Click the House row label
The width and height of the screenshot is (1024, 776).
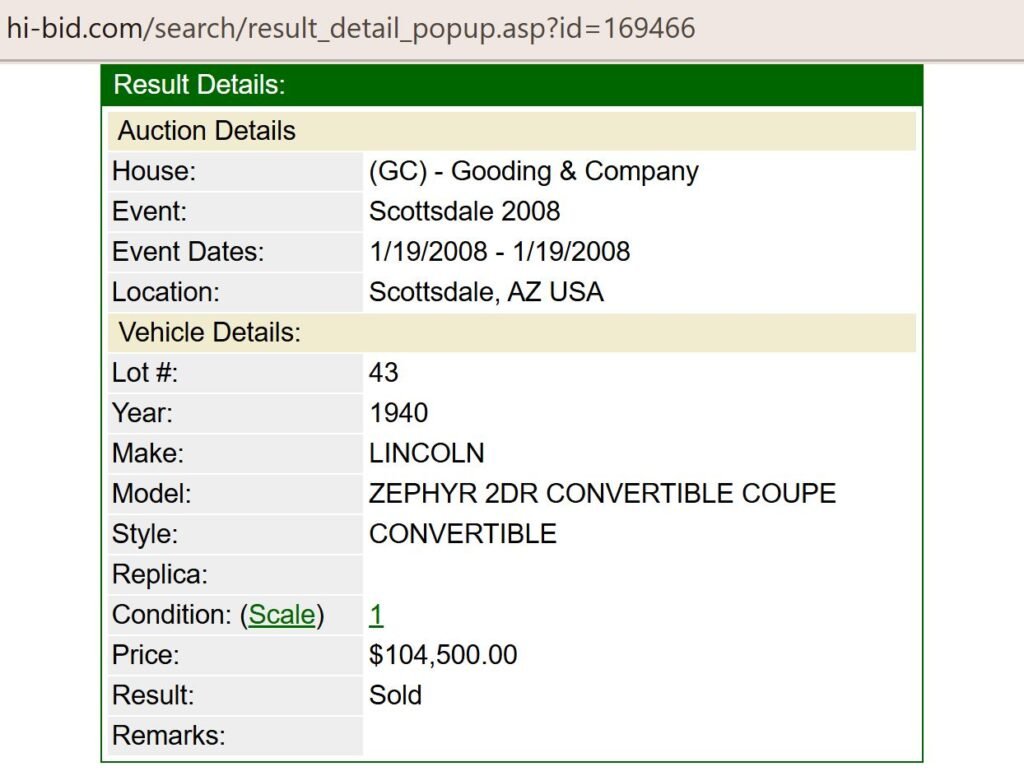pos(154,171)
